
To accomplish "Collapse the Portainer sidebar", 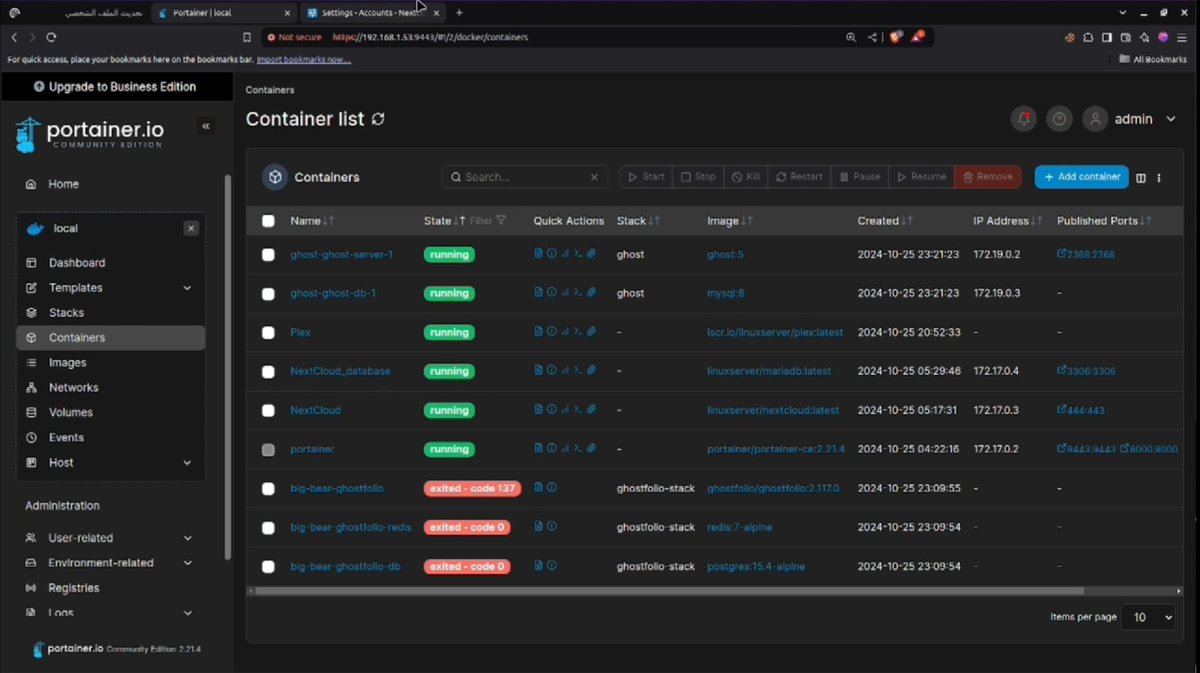I will point(207,126).
